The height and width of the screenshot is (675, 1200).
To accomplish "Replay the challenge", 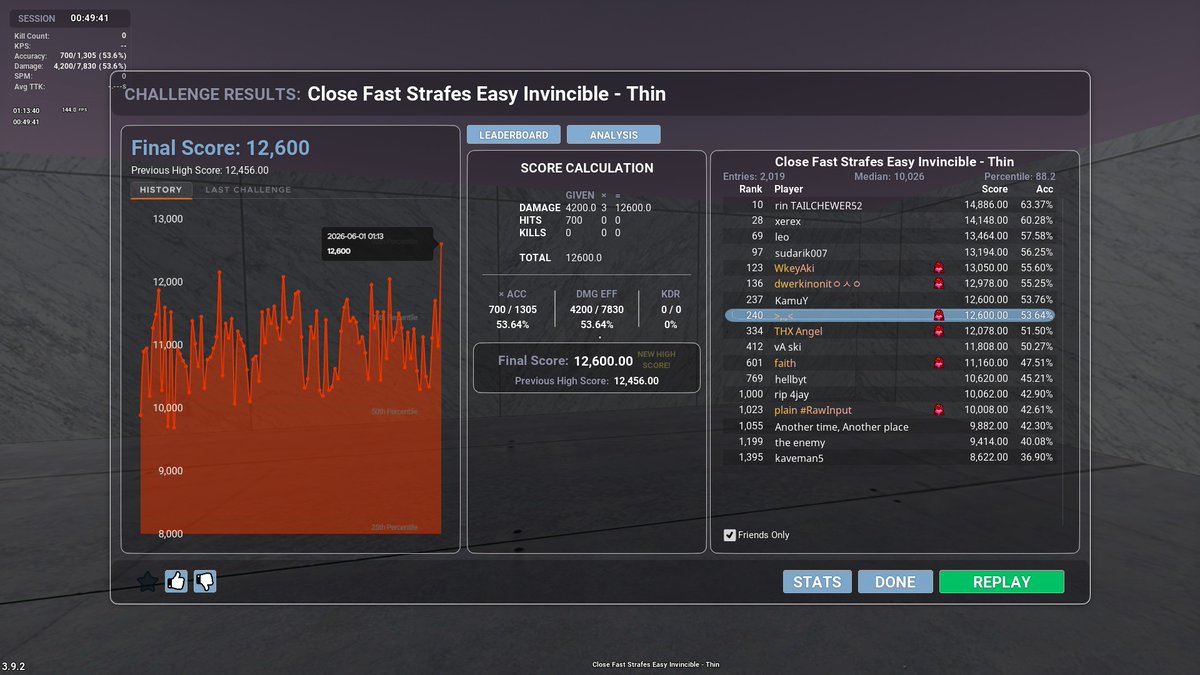I will click(x=1001, y=582).
